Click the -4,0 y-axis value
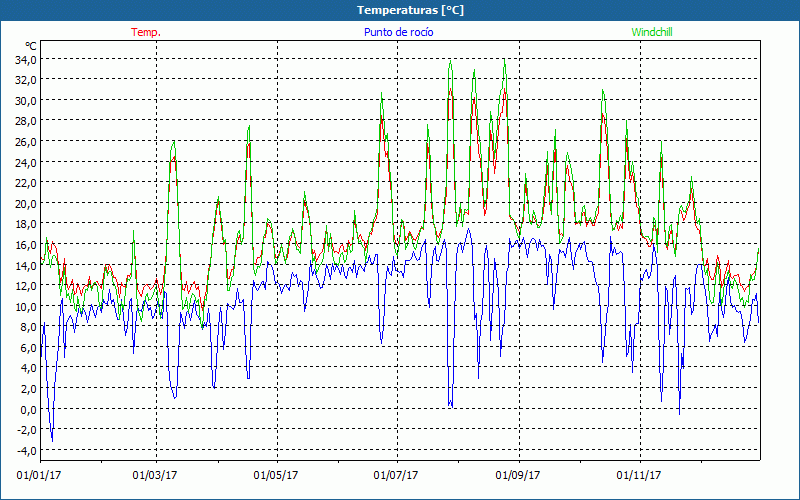 28,451
